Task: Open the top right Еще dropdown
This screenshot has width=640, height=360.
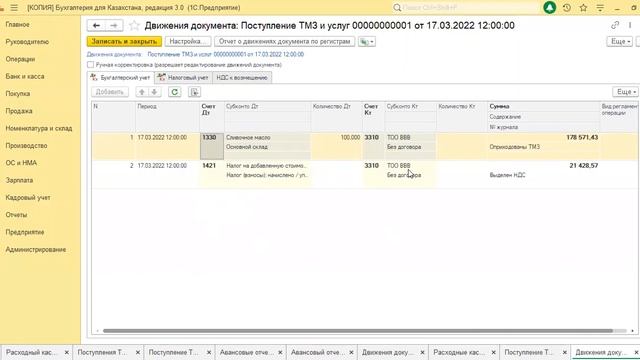Action: tap(620, 41)
